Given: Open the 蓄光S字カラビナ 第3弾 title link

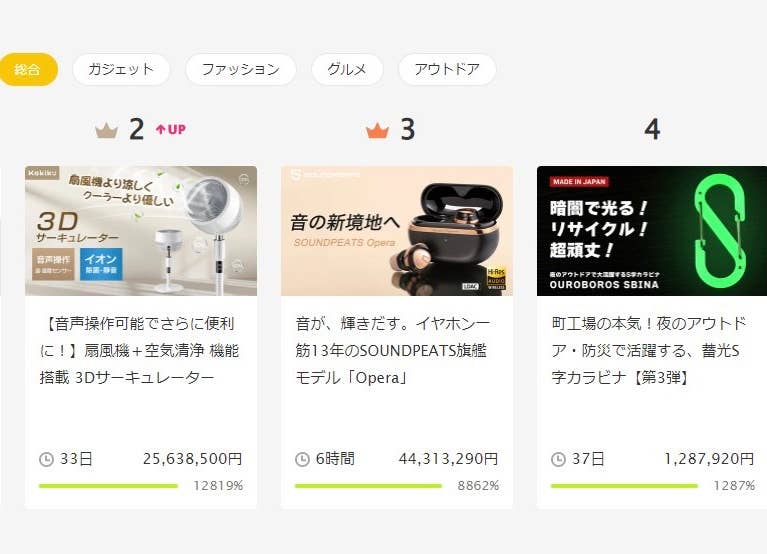Looking at the screenshot, I should [x=649, y=351].
